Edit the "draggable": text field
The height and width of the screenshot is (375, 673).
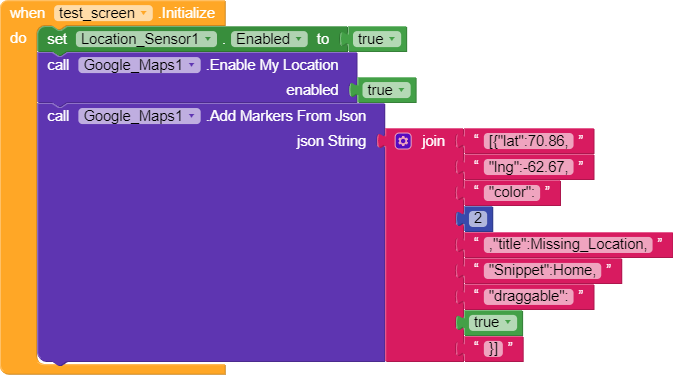528,296
